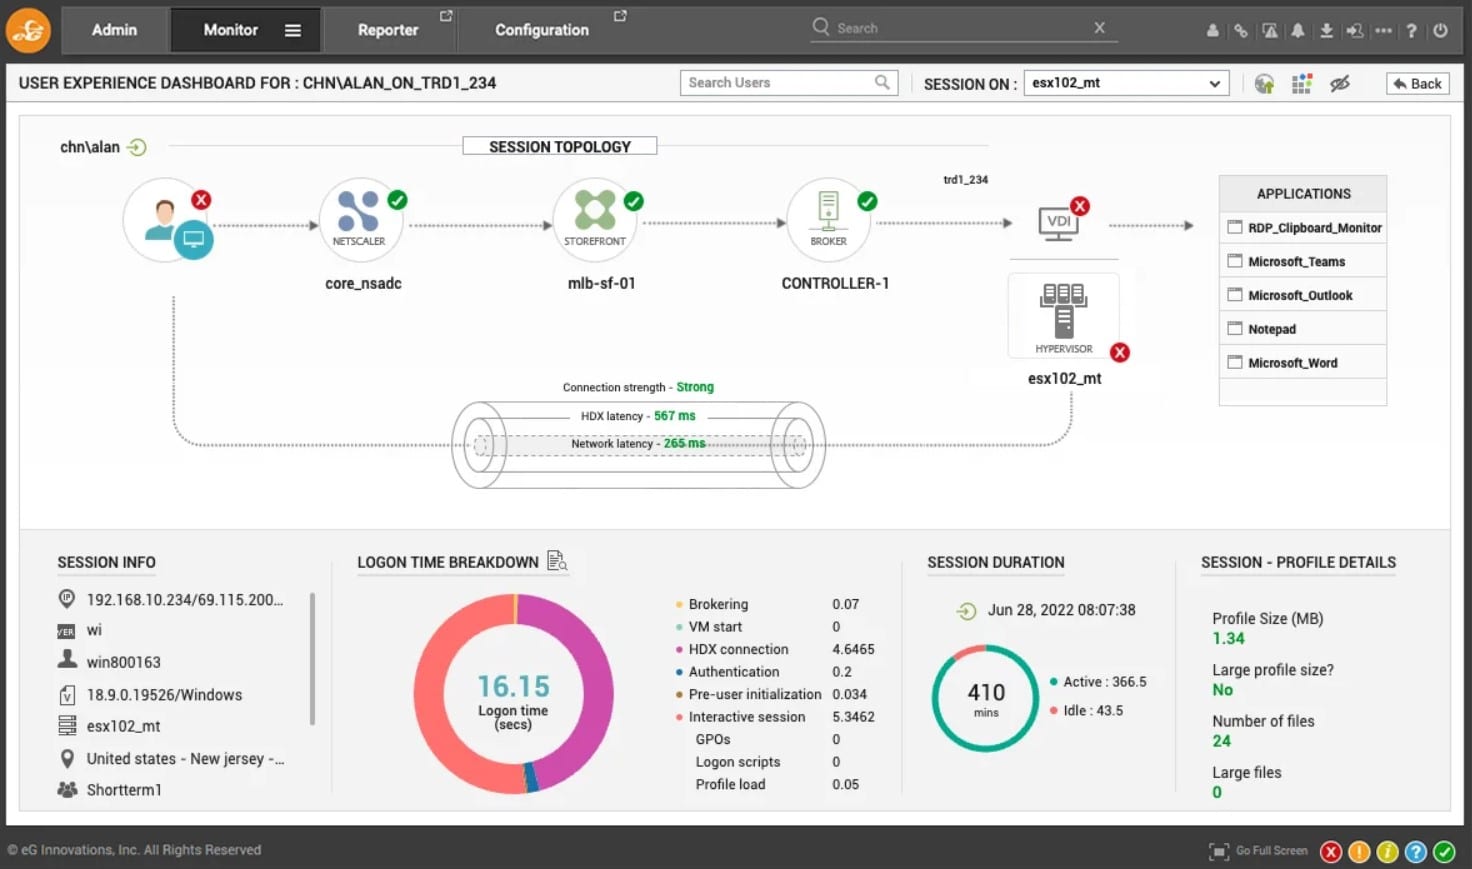Clear the top search with X
The width and height of the screenshot is (1472, 869).
(1100, 28)
